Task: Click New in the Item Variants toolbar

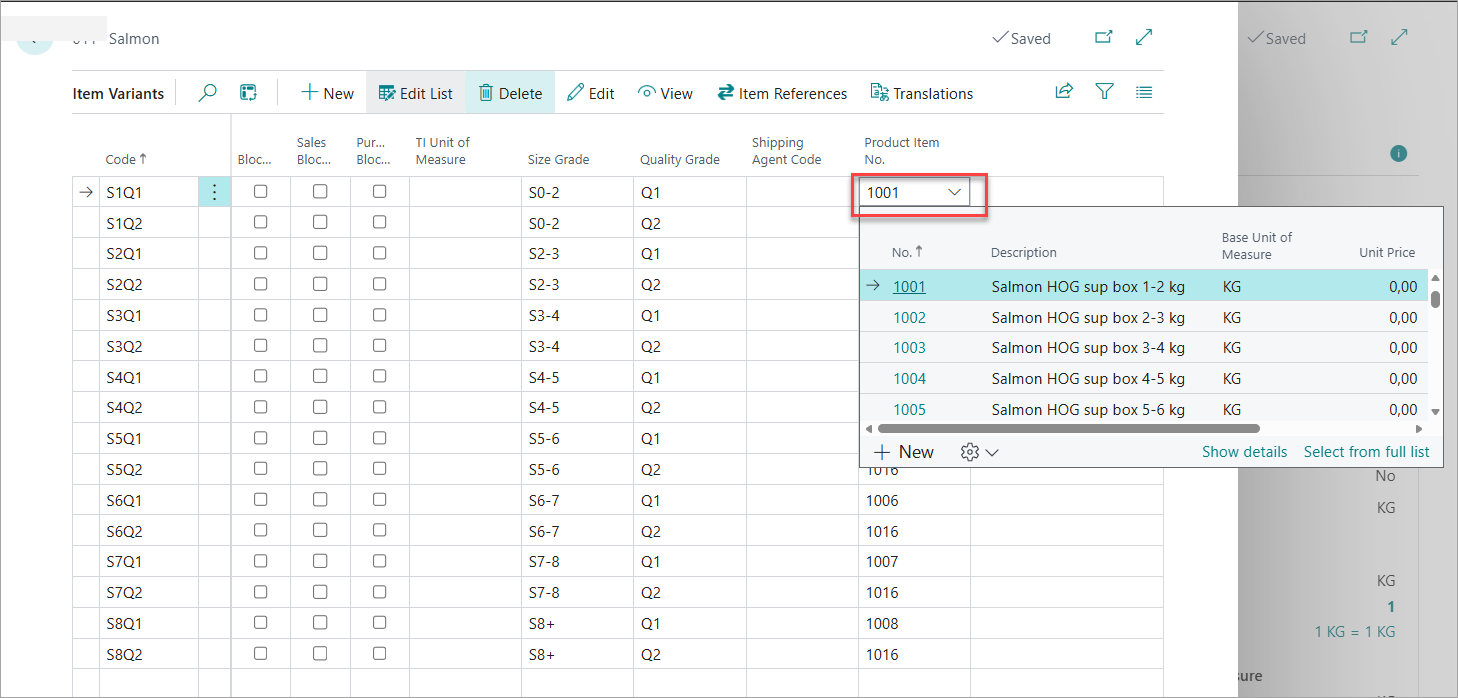Action: 327,93
